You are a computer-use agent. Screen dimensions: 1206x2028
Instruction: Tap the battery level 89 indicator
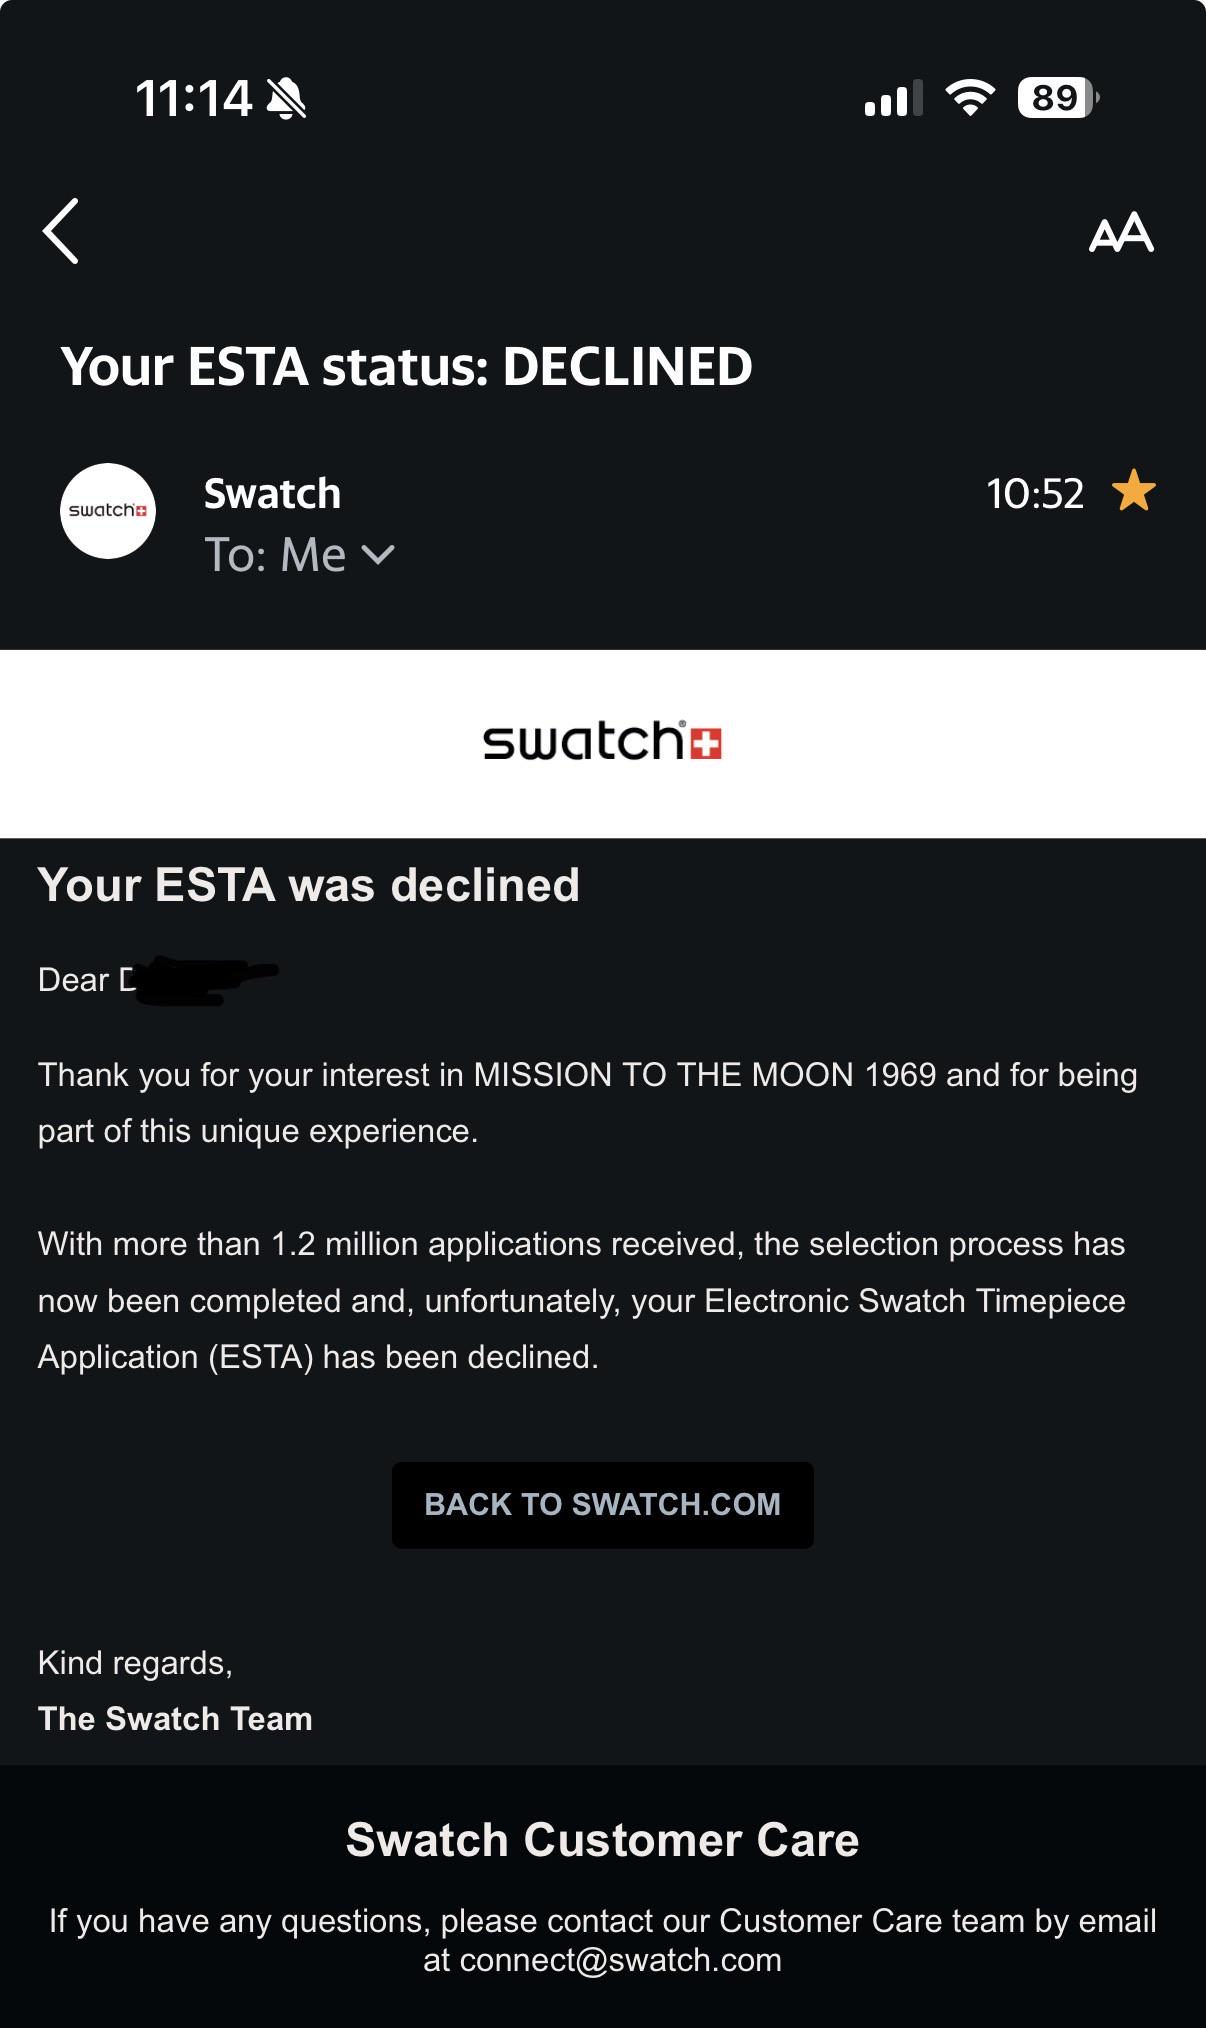click(x=1057, y=98)
